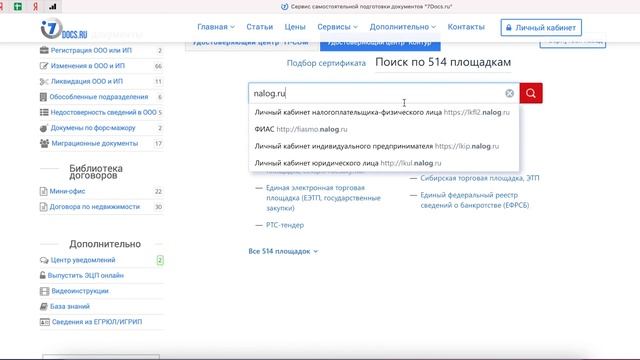Viewport: 640px width, 360px height.
Task: Select the Поиск по 514 площадкам tab
Action: pyautogui.click(x=443, y=62)
